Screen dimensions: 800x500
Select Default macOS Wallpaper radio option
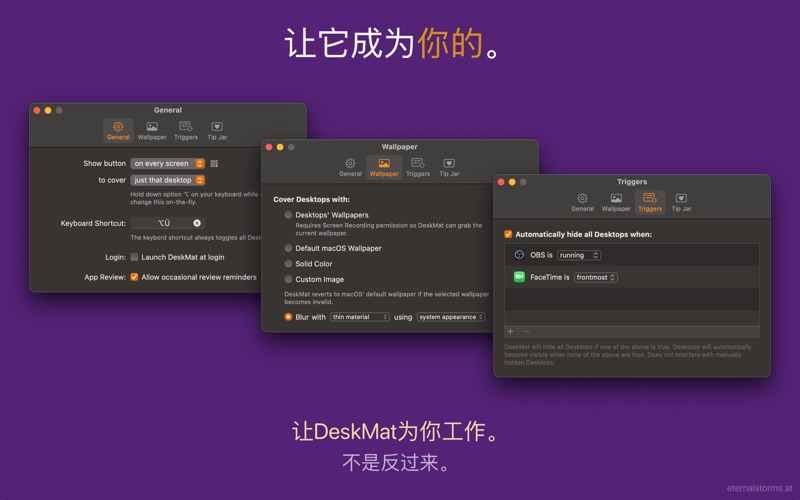click(x=288, y=248)
